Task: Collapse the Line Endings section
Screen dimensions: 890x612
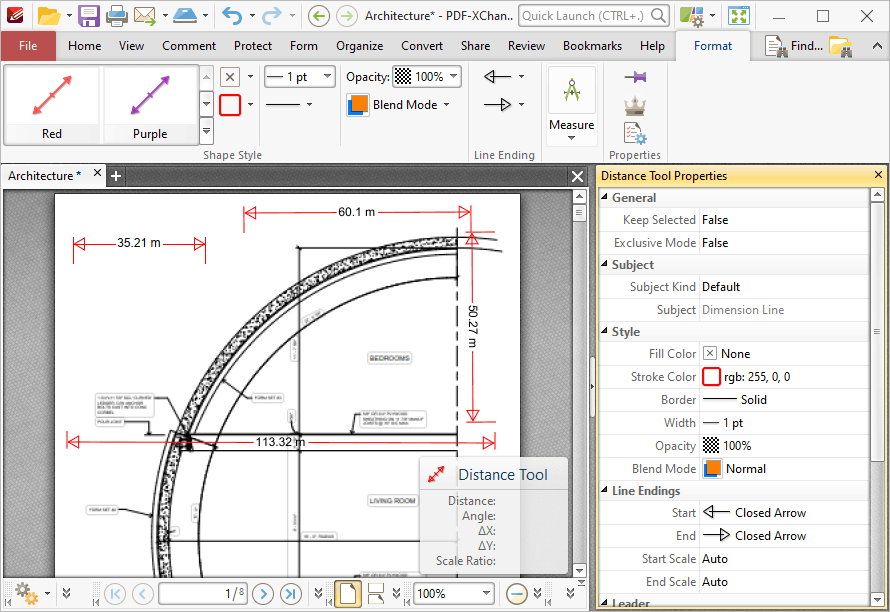Action: pyautogui.click(x=604, y=490)
